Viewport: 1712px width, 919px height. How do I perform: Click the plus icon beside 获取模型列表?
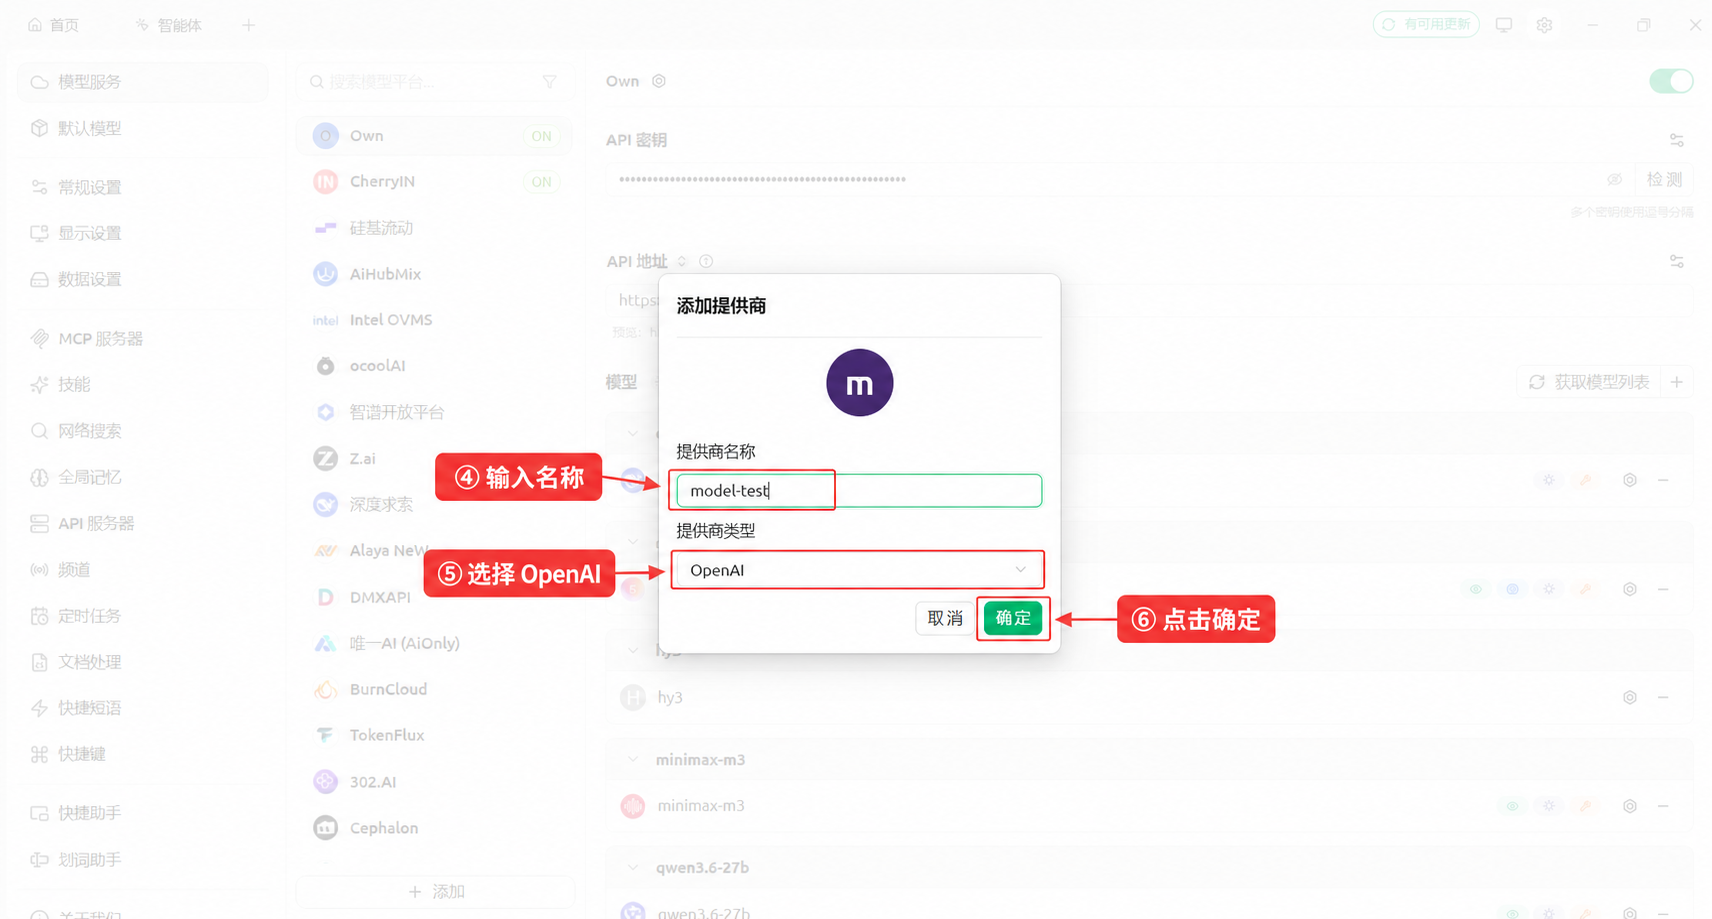pos(1677,382)
